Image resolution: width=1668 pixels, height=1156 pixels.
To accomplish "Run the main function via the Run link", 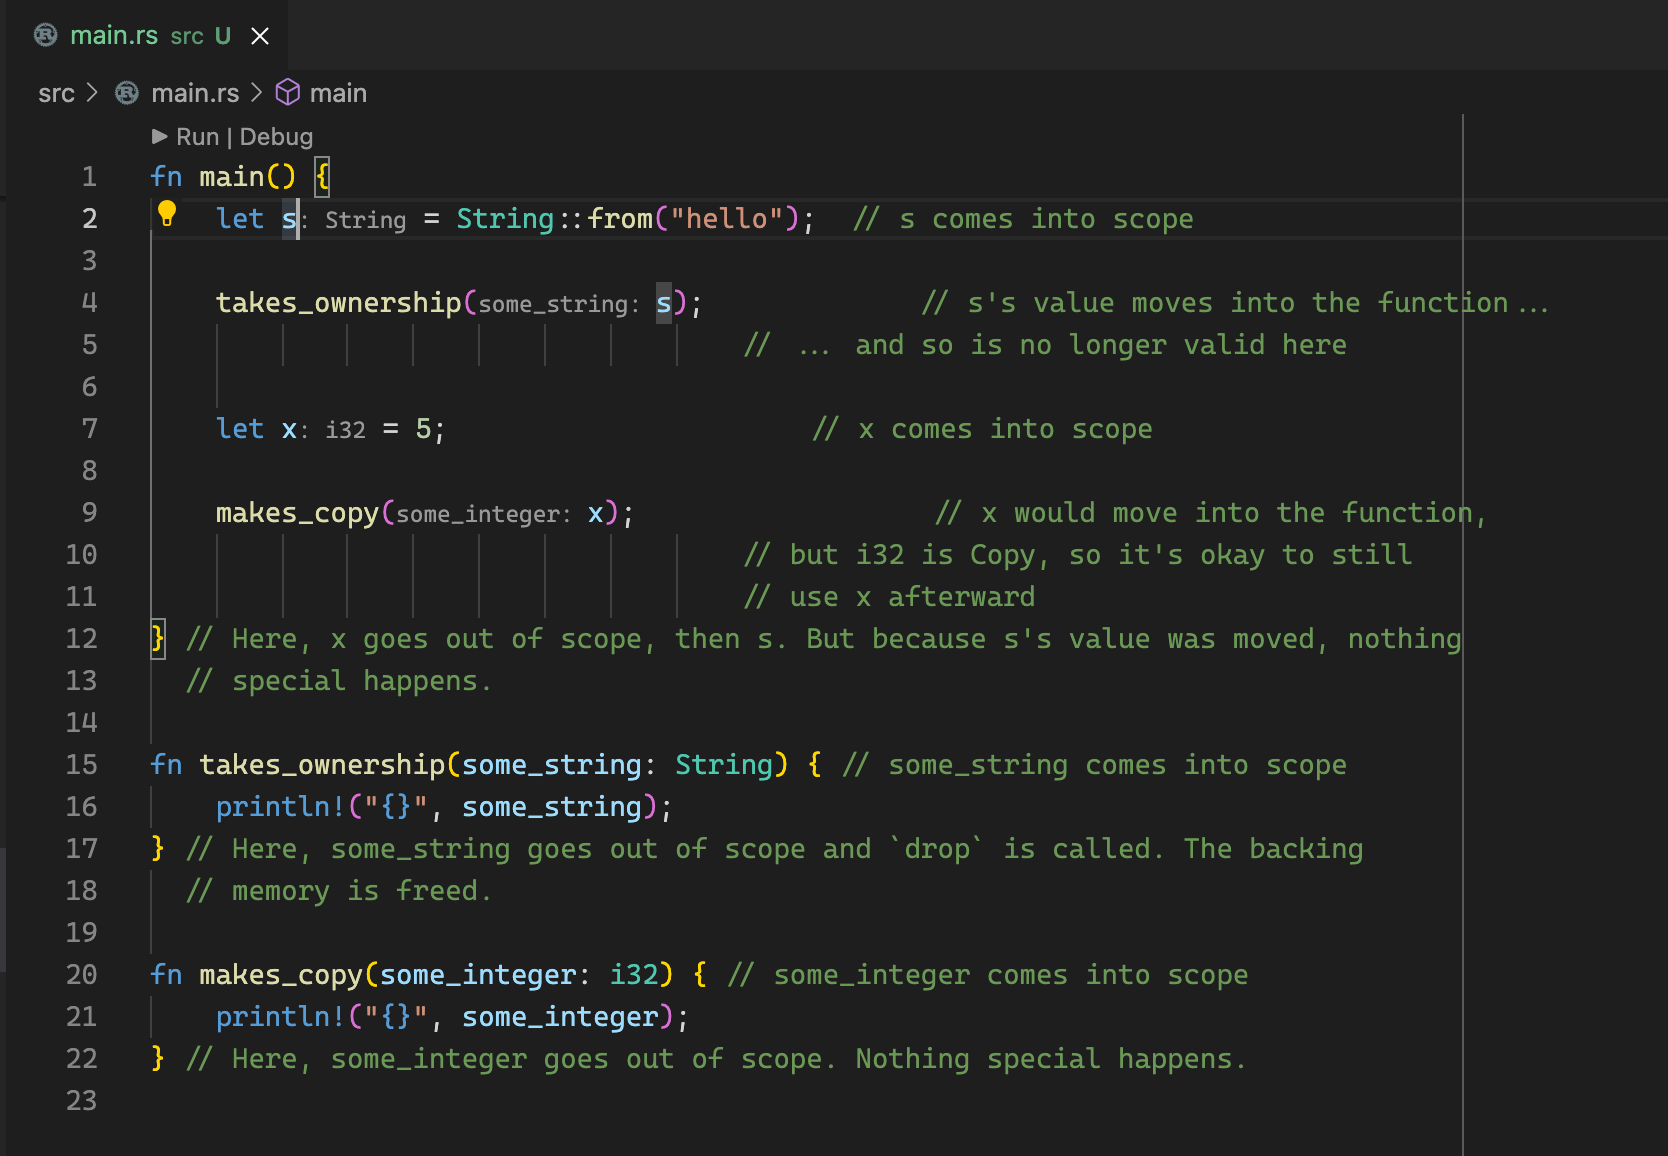I will 197,136.
